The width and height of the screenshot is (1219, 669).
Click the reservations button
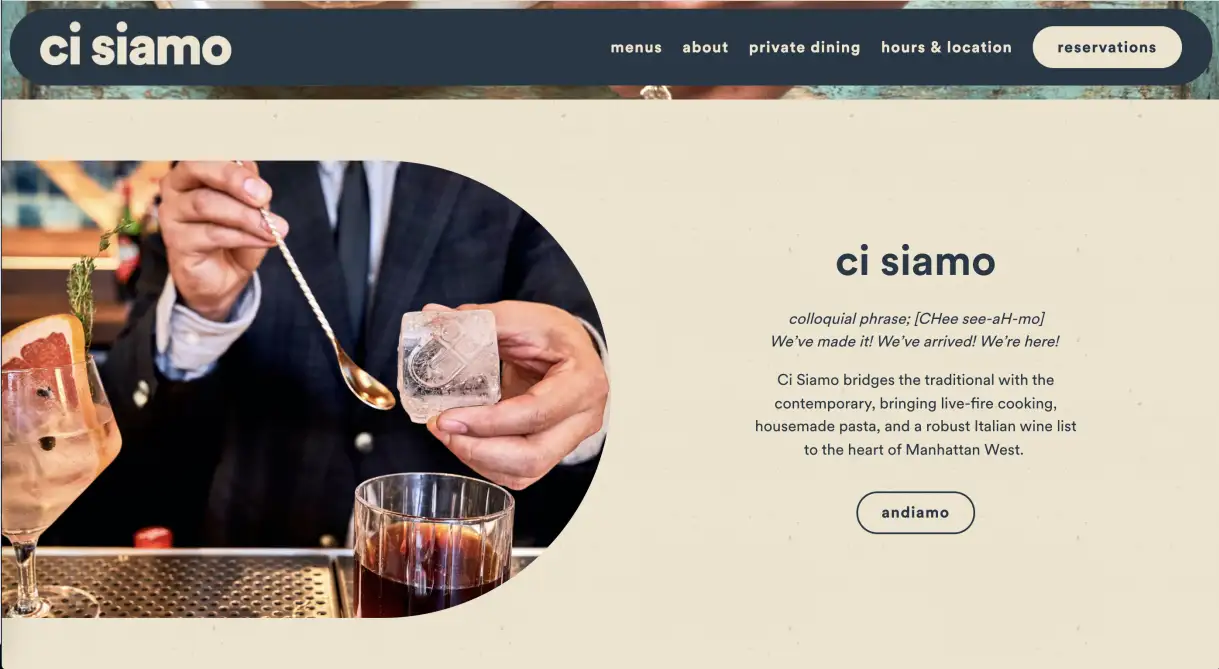click(x=1107, y=47)
